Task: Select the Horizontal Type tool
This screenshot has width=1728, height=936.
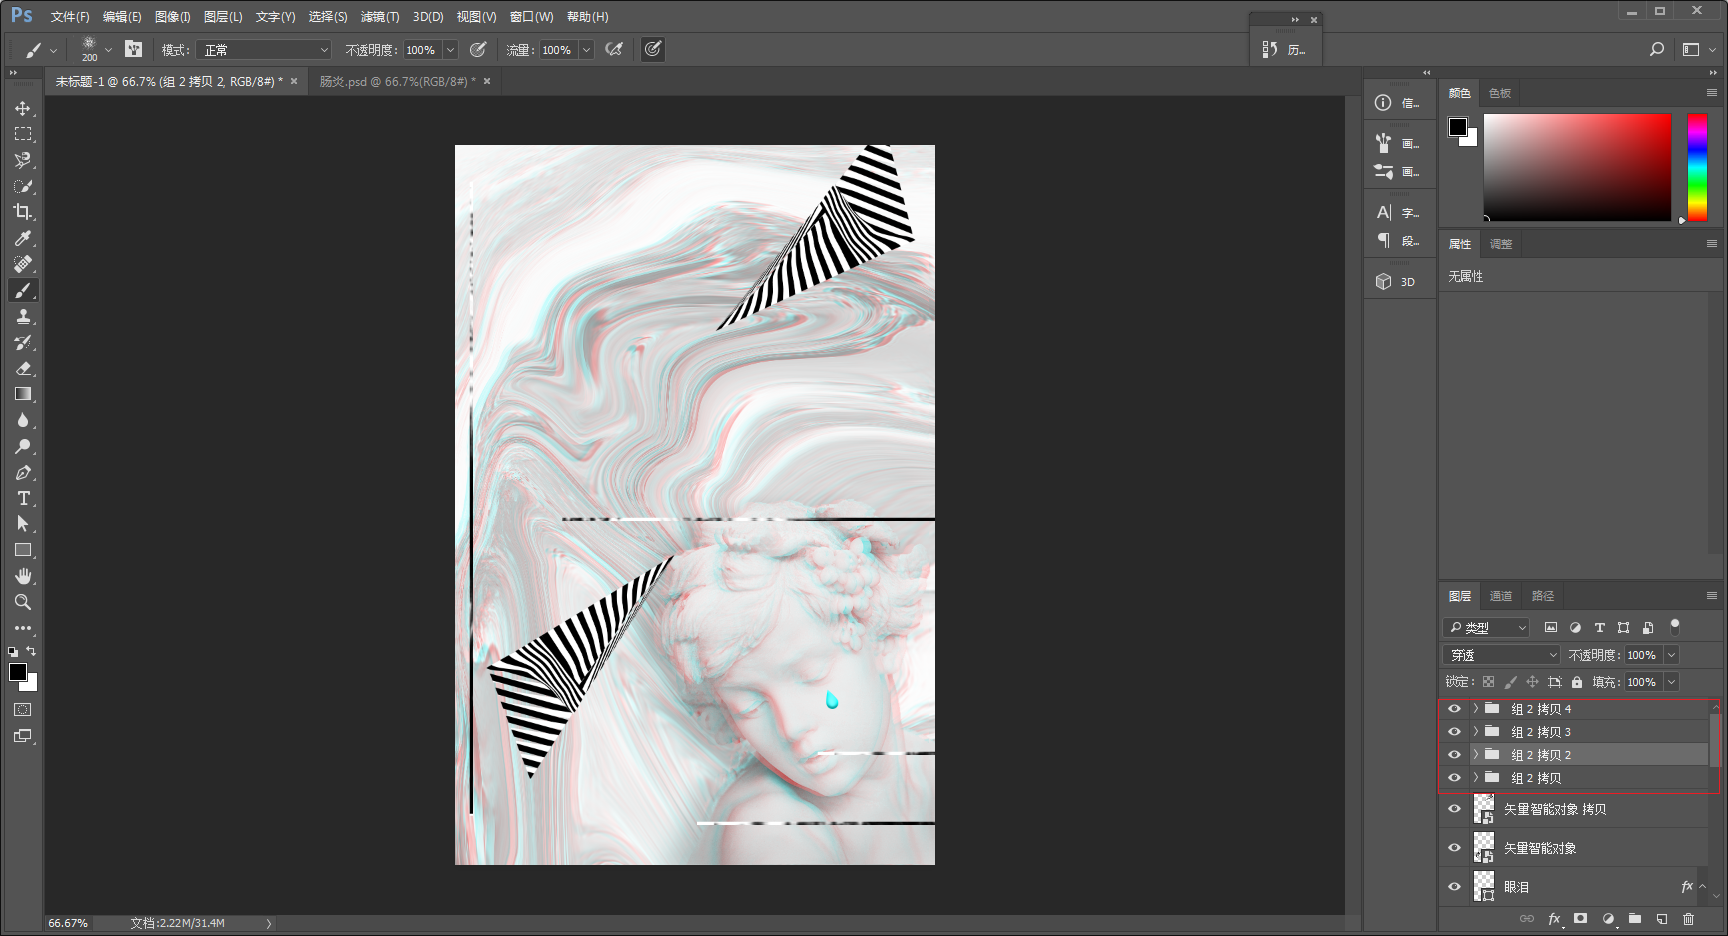Action: (x=23, y=498)
